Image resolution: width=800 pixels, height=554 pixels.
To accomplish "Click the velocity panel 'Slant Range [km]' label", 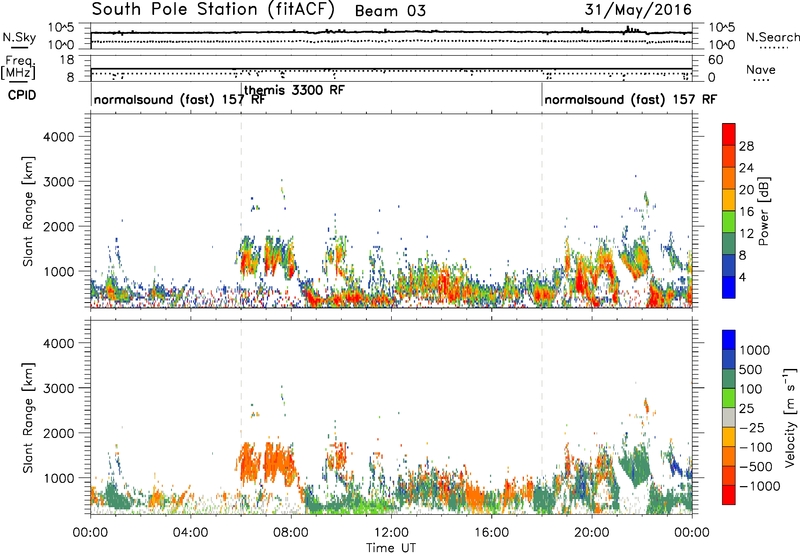I will tap(28, 418).
